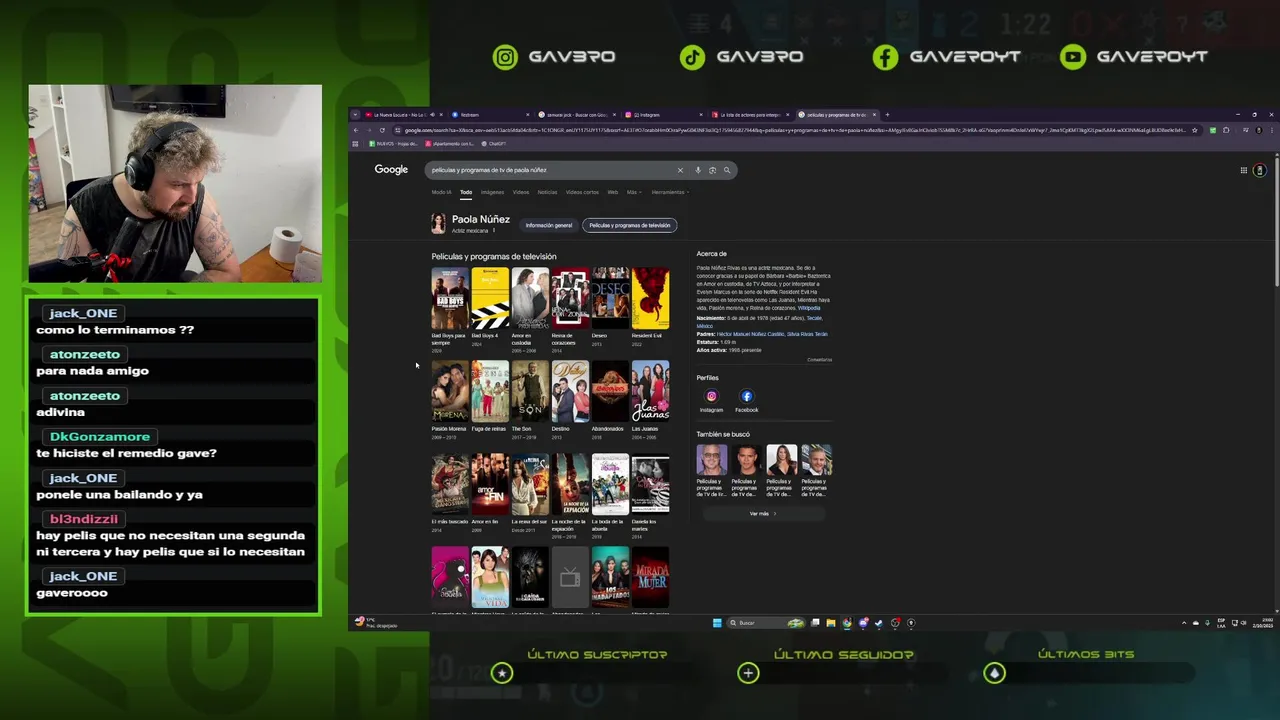Click the Comentarios feedback link
Image resolution: width=1280 pixels, height=720 pixels.
click(x=820, y=359)
